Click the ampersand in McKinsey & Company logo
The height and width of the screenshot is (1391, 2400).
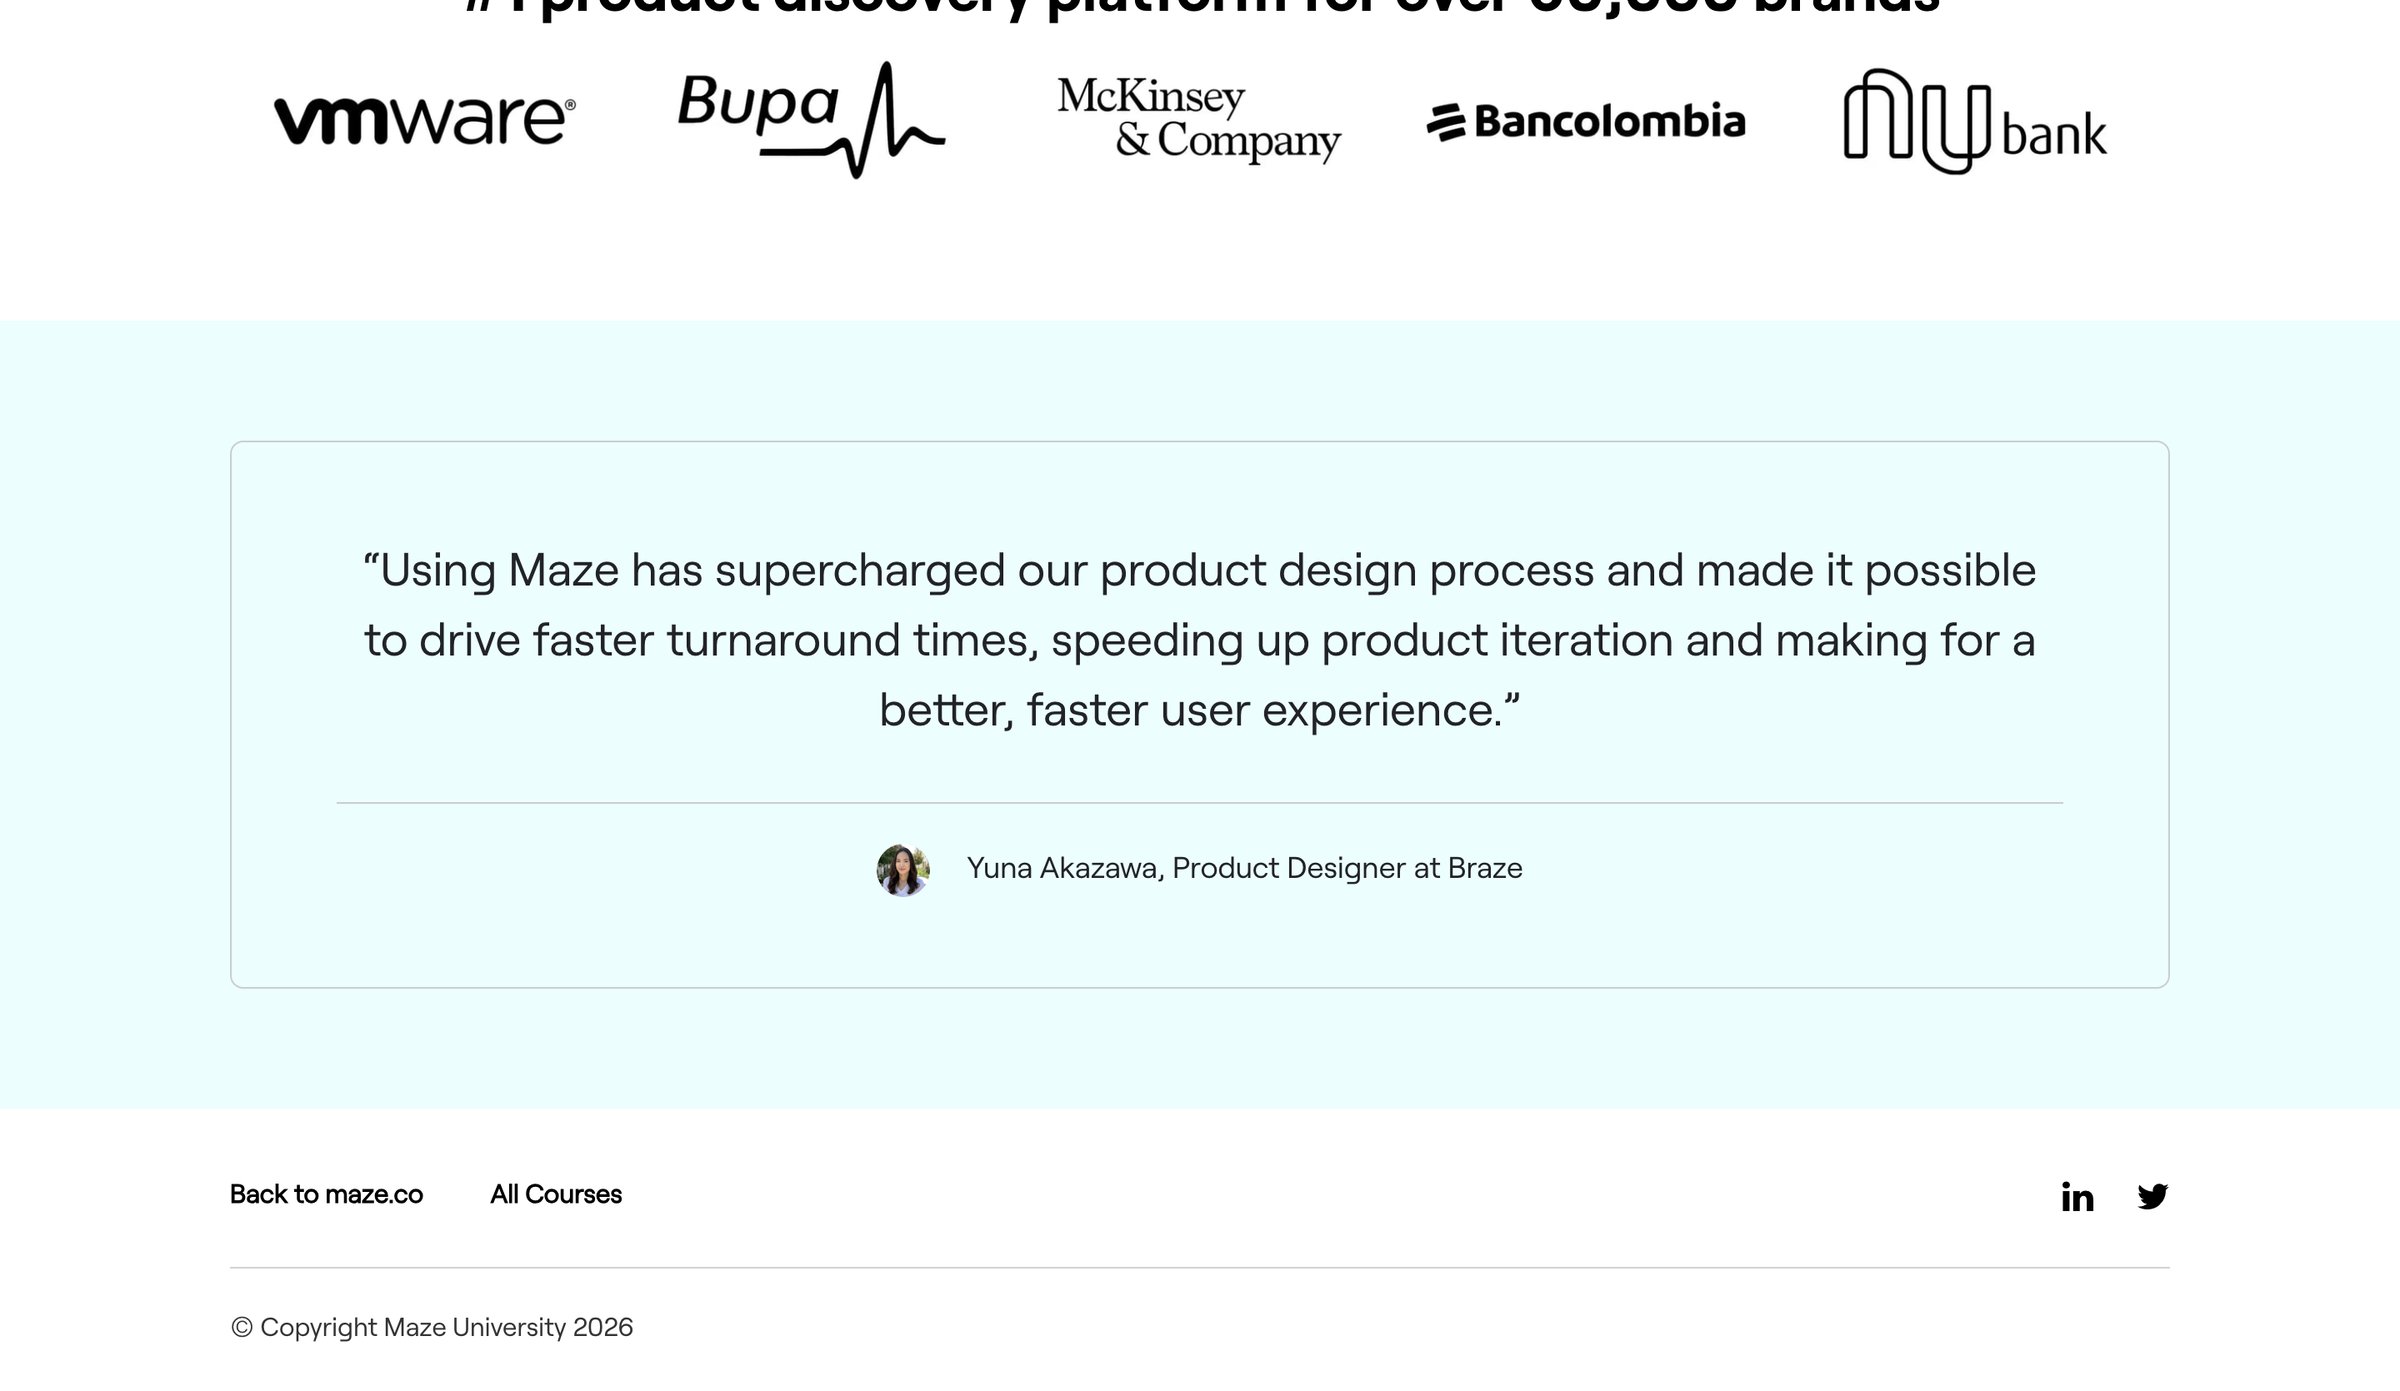click(1133, 140)
